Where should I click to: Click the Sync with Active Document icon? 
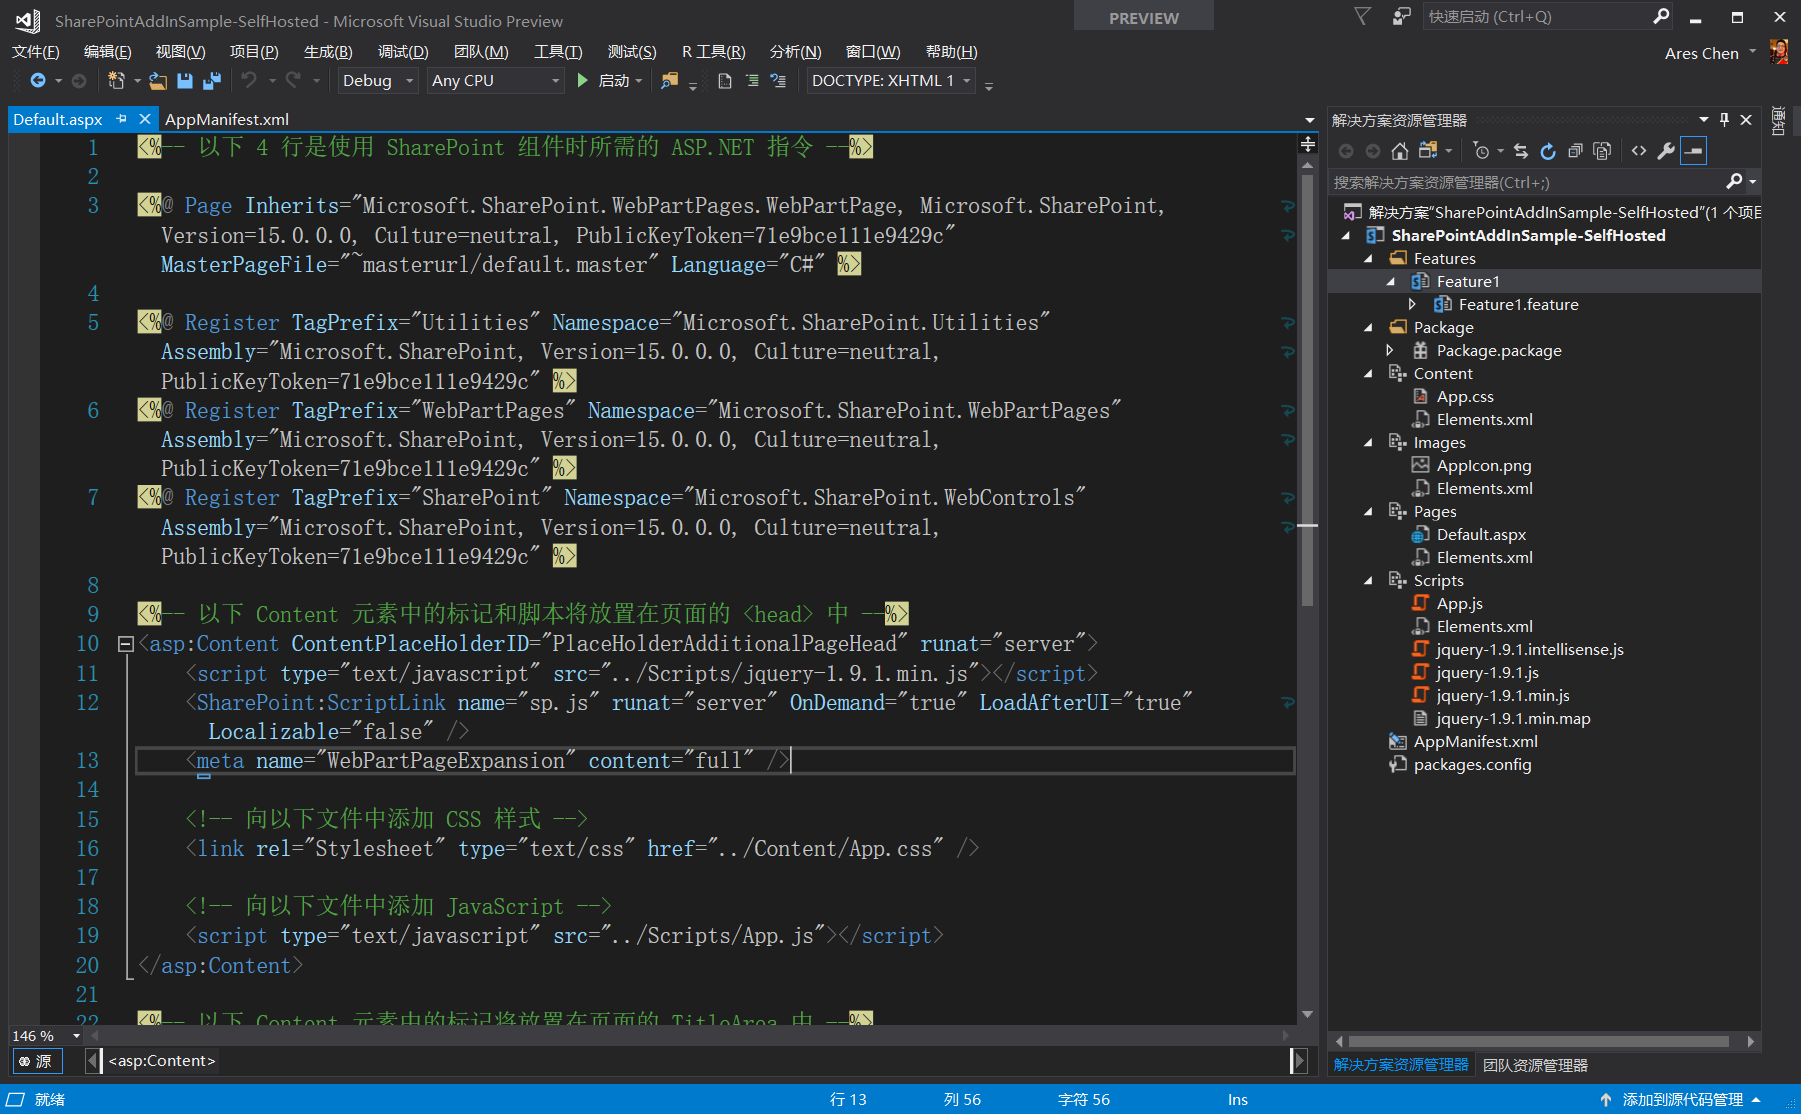(x=1521, y=151)
